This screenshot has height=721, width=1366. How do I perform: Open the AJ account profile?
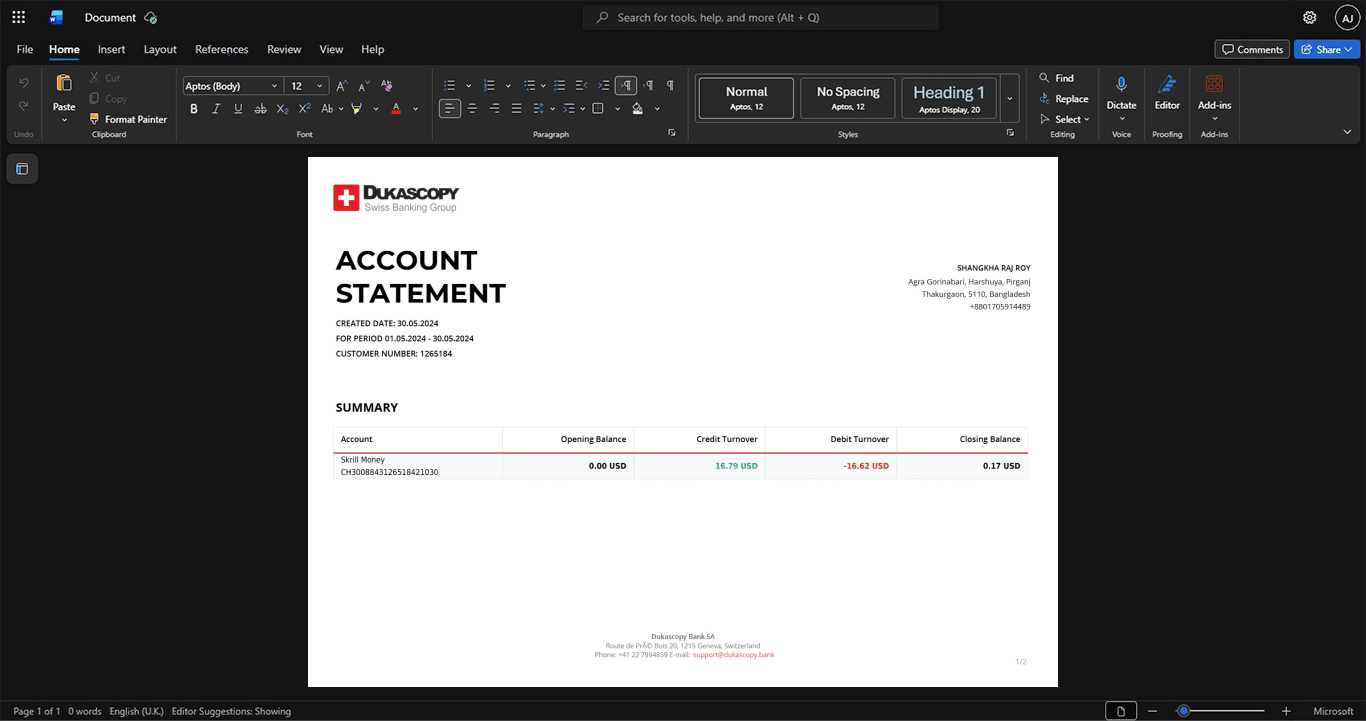pyautogui.click(x=1347, y=17)
